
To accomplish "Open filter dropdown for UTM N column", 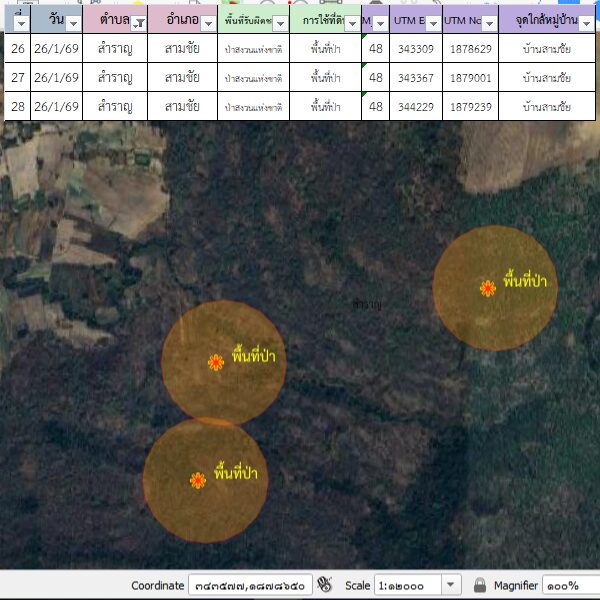I will click(x=488, y=23).
